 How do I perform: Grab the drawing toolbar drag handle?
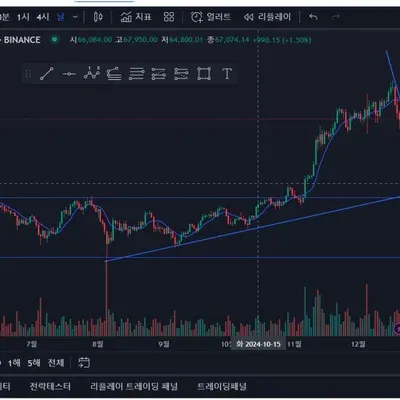click(28, 73)
